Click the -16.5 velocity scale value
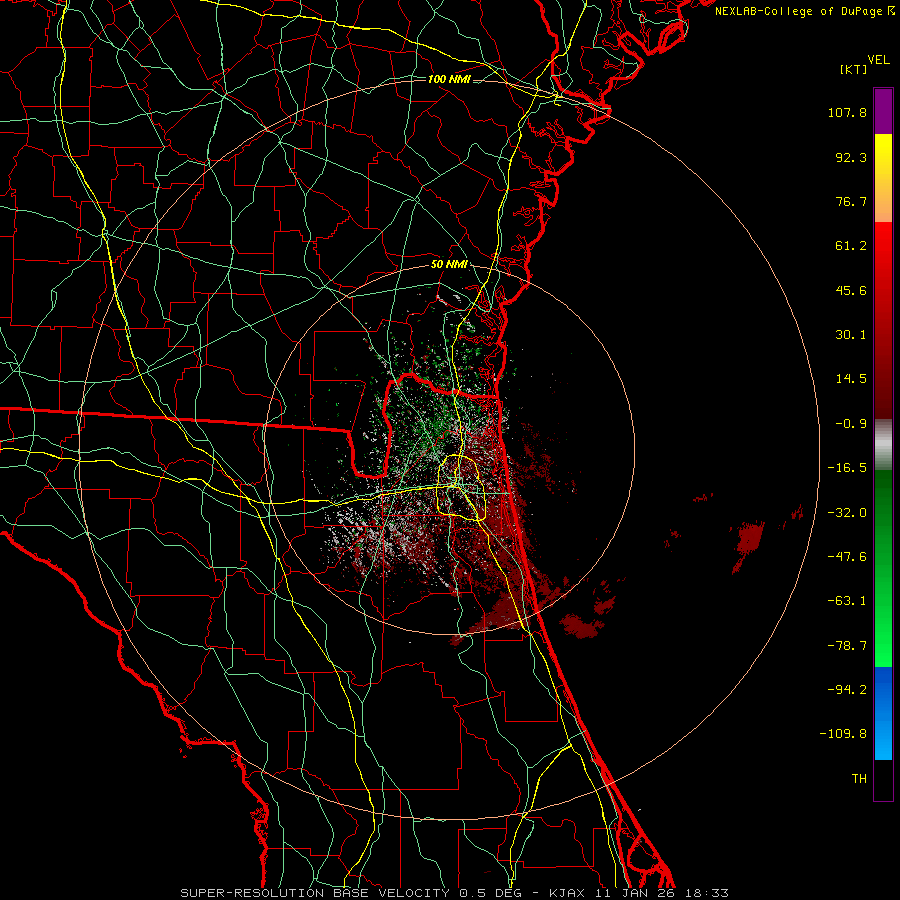Screen dimensions: 900x900 tap(847, 468)
